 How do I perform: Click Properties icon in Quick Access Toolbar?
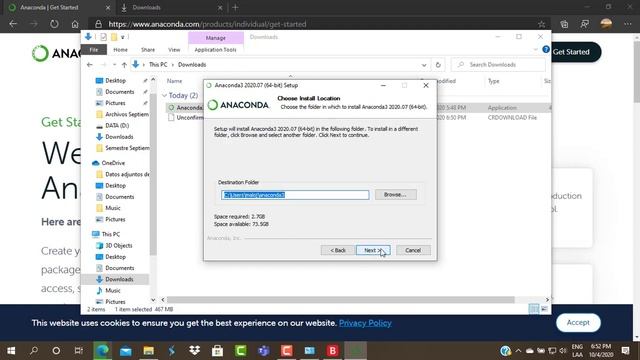pyautogui.click(x=104, y=37)
